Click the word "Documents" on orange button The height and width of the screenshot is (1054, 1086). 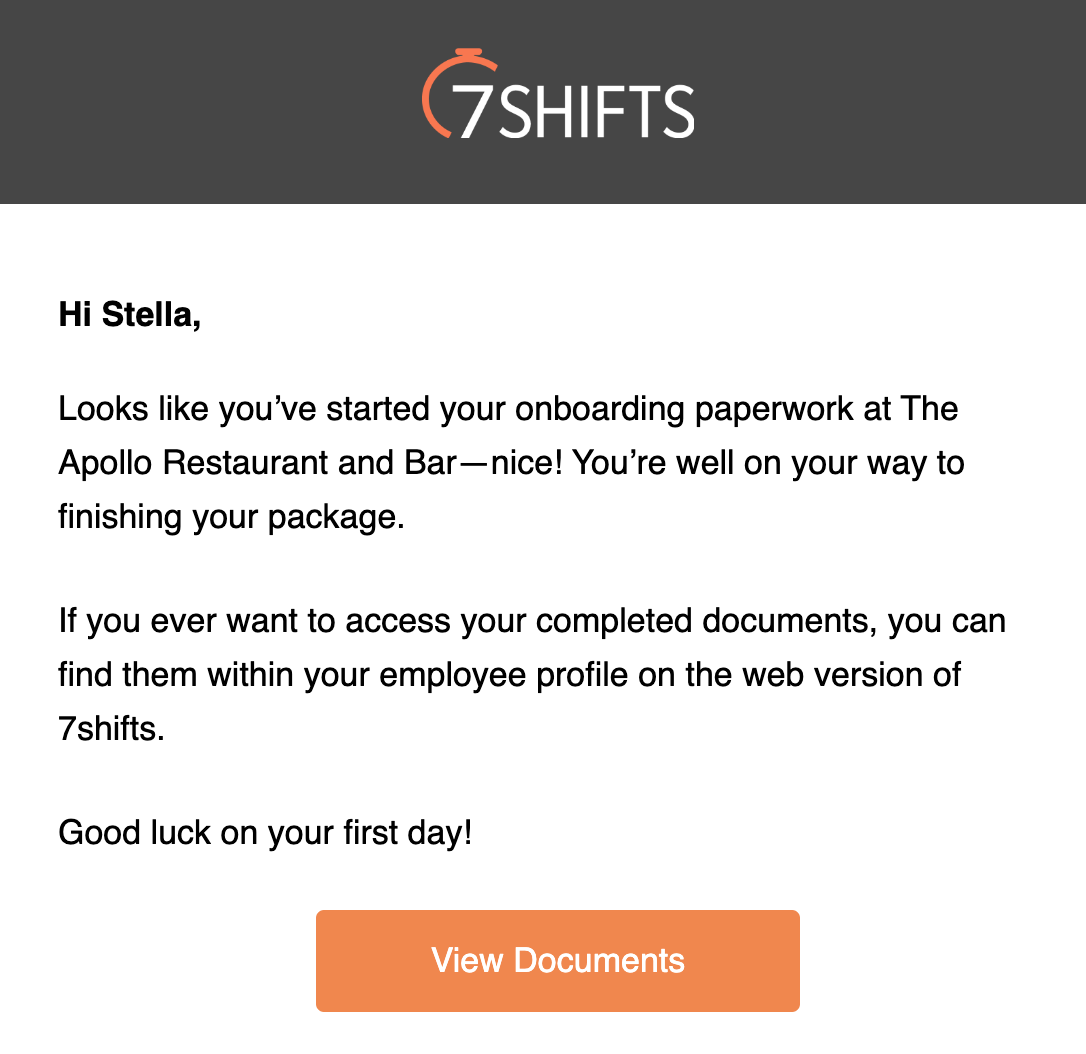pyautogui.click(x=599, y=961)
